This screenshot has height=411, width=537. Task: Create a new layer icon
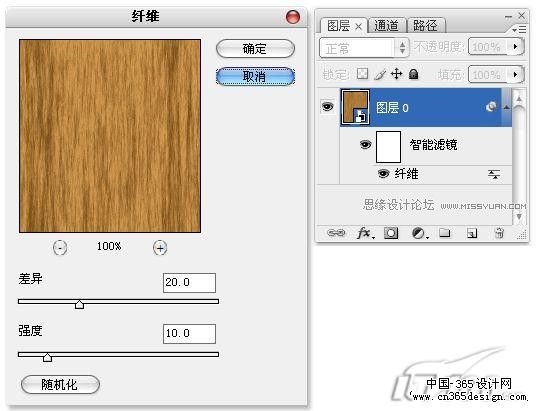click(472, 234)
